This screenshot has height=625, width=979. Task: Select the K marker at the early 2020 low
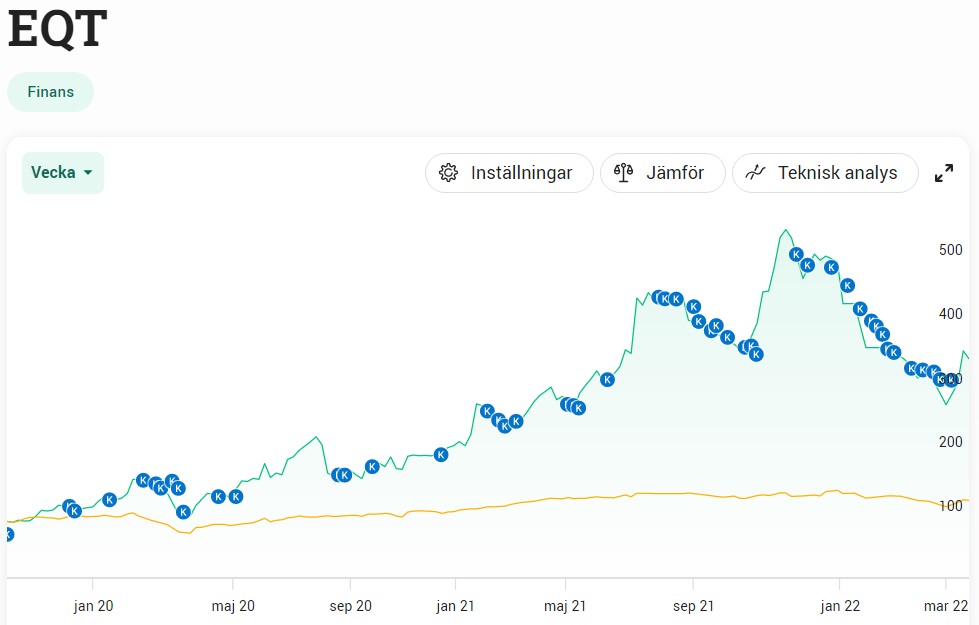pyautogui.click(x=183, y=512)
